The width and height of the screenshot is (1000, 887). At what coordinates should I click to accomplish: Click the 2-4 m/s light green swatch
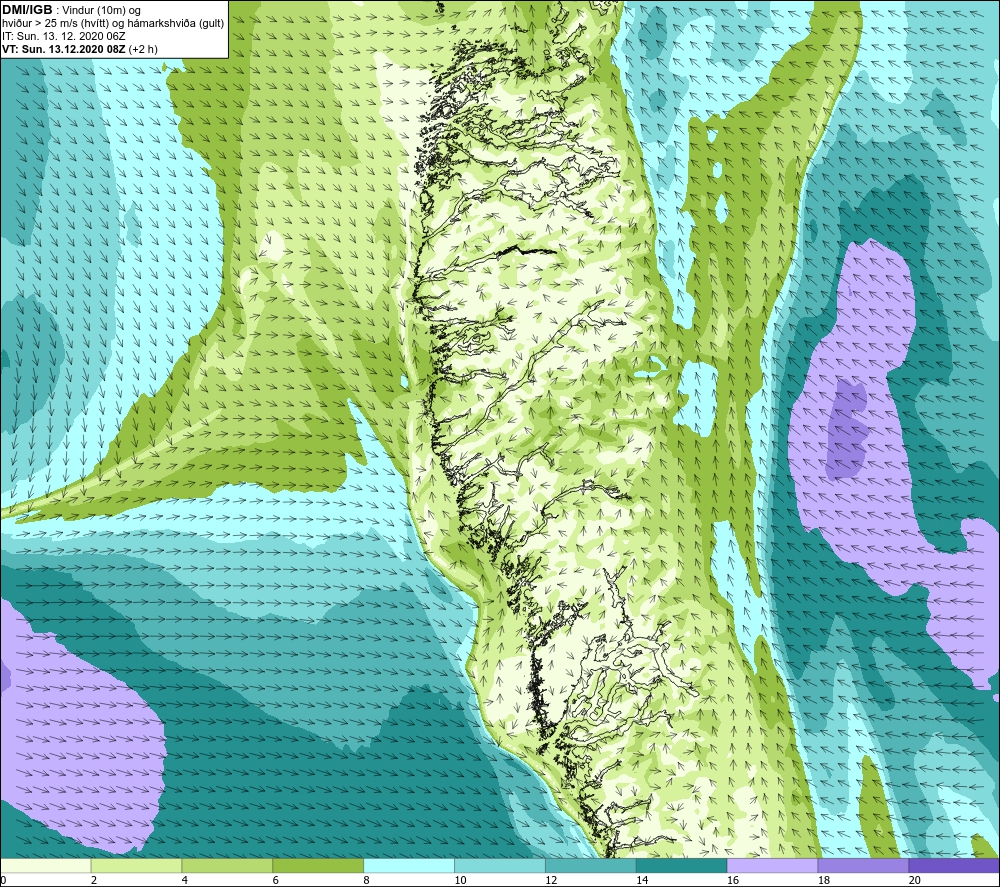(x=136, y=865)
